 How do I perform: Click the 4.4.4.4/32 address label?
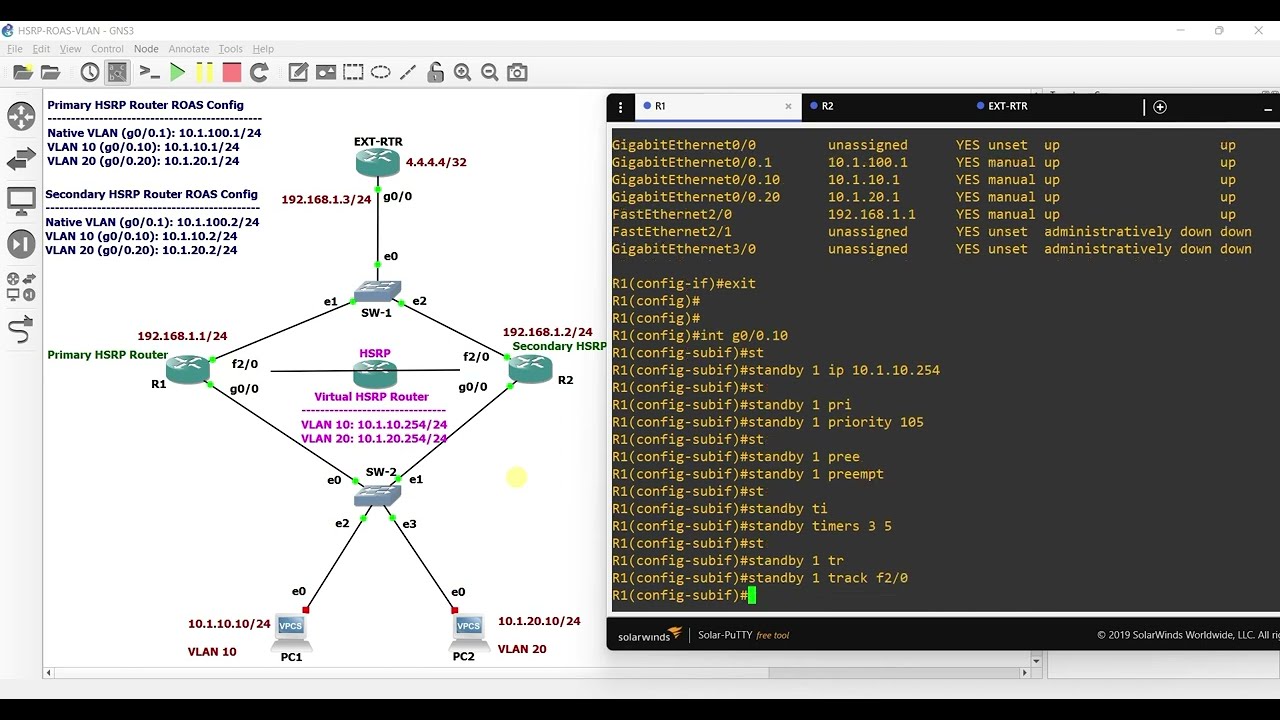coord(436,162)
